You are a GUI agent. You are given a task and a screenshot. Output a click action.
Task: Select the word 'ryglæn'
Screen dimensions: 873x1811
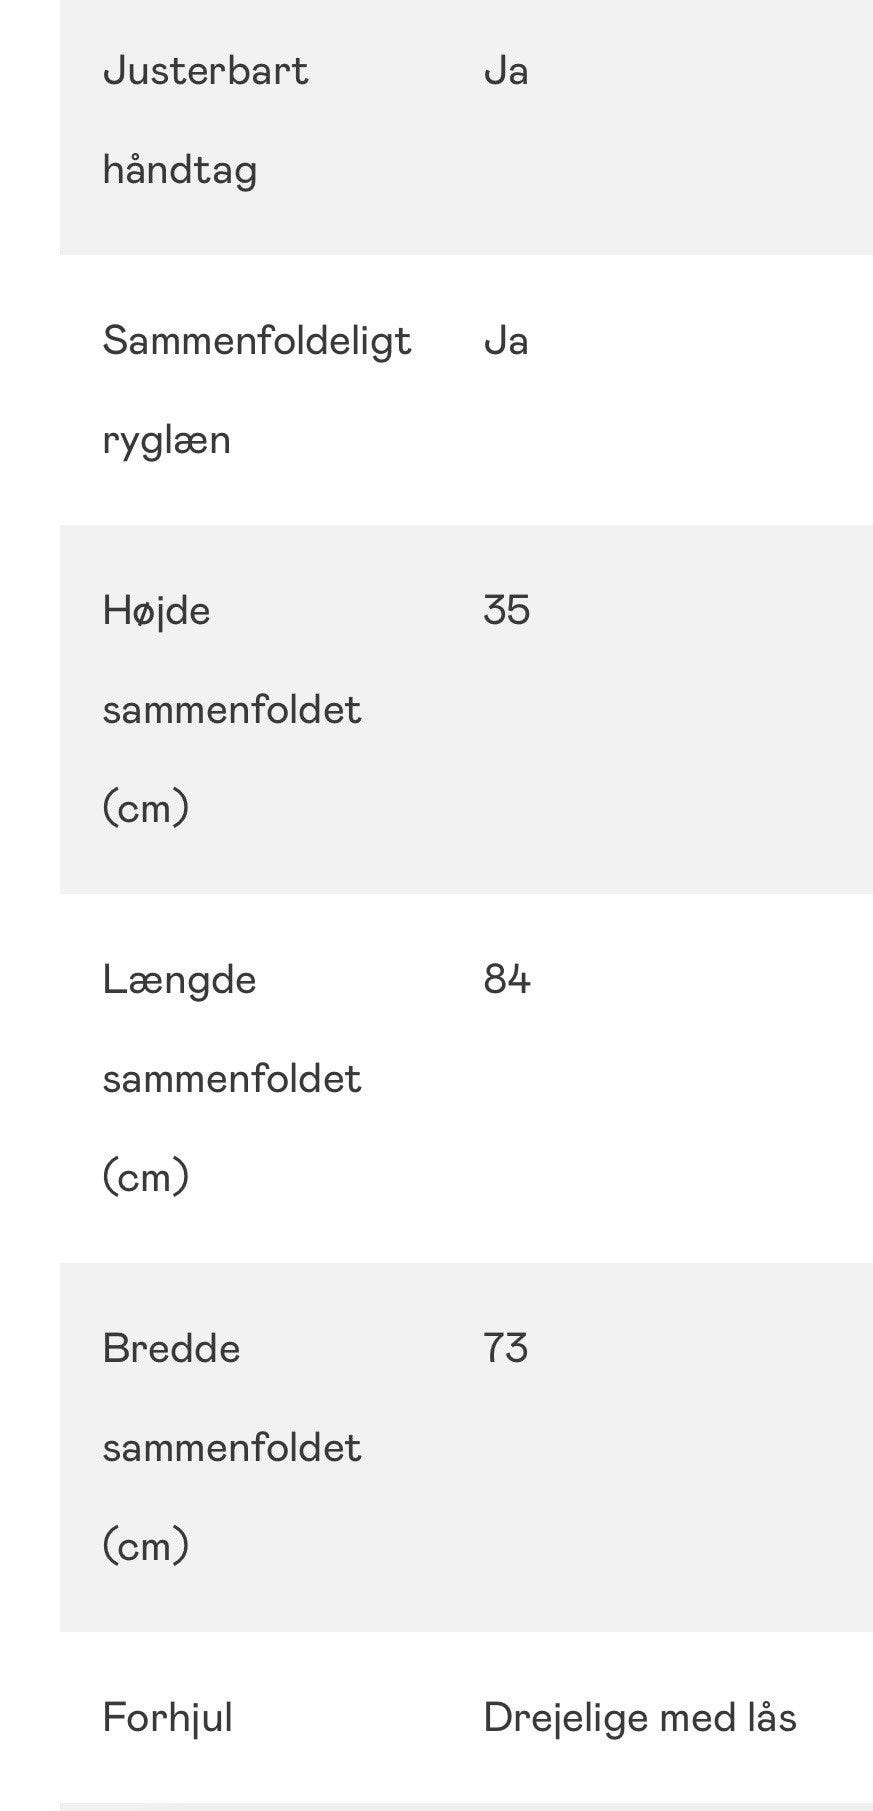167,440
